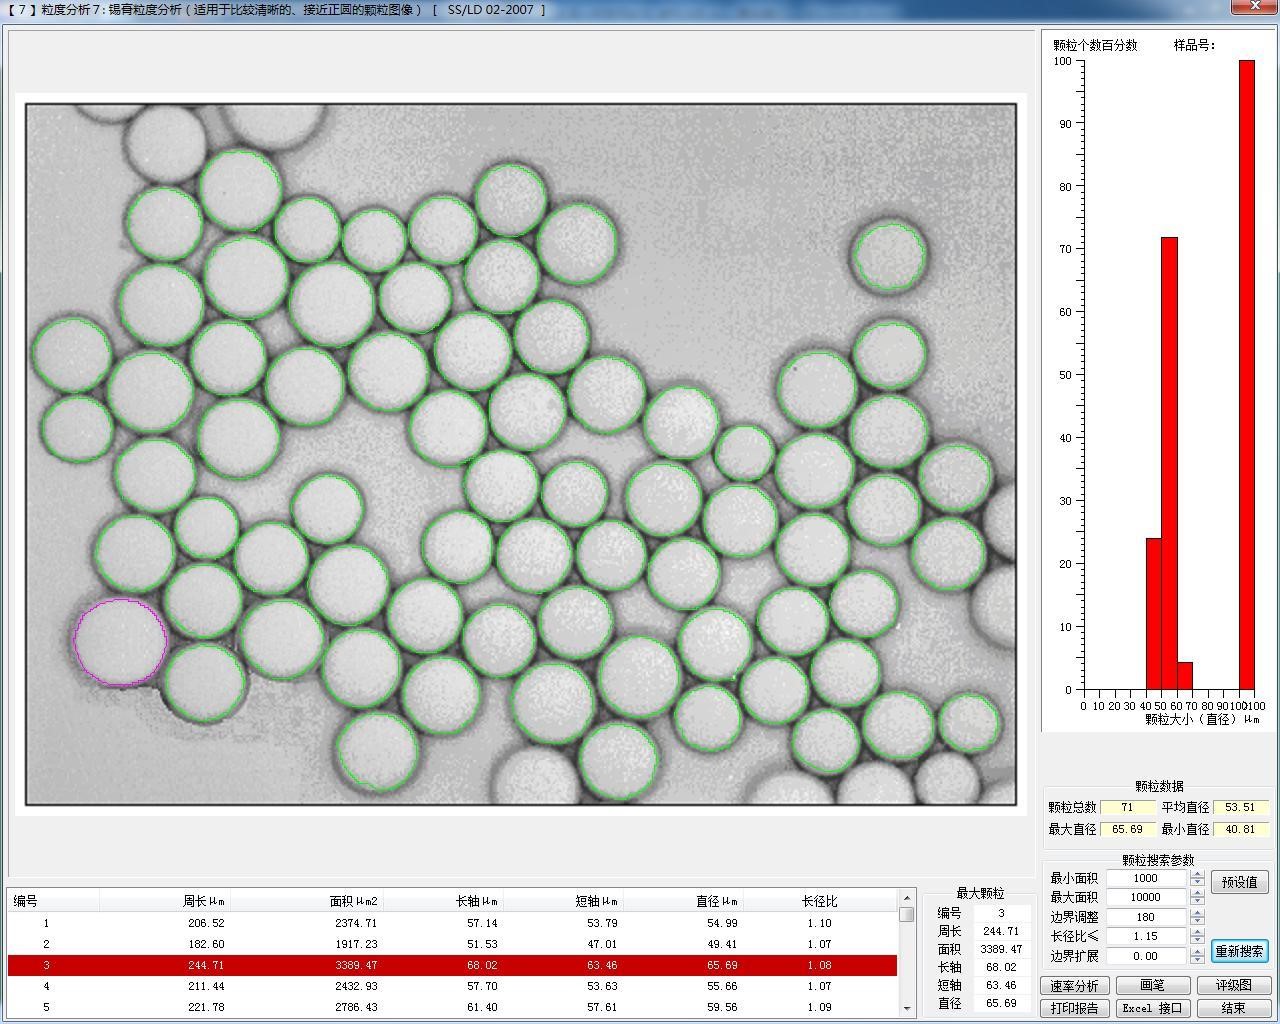Increase the 最小面积 value with up arrow
Screen dimensions: 1280x1024
point(1197,874)
